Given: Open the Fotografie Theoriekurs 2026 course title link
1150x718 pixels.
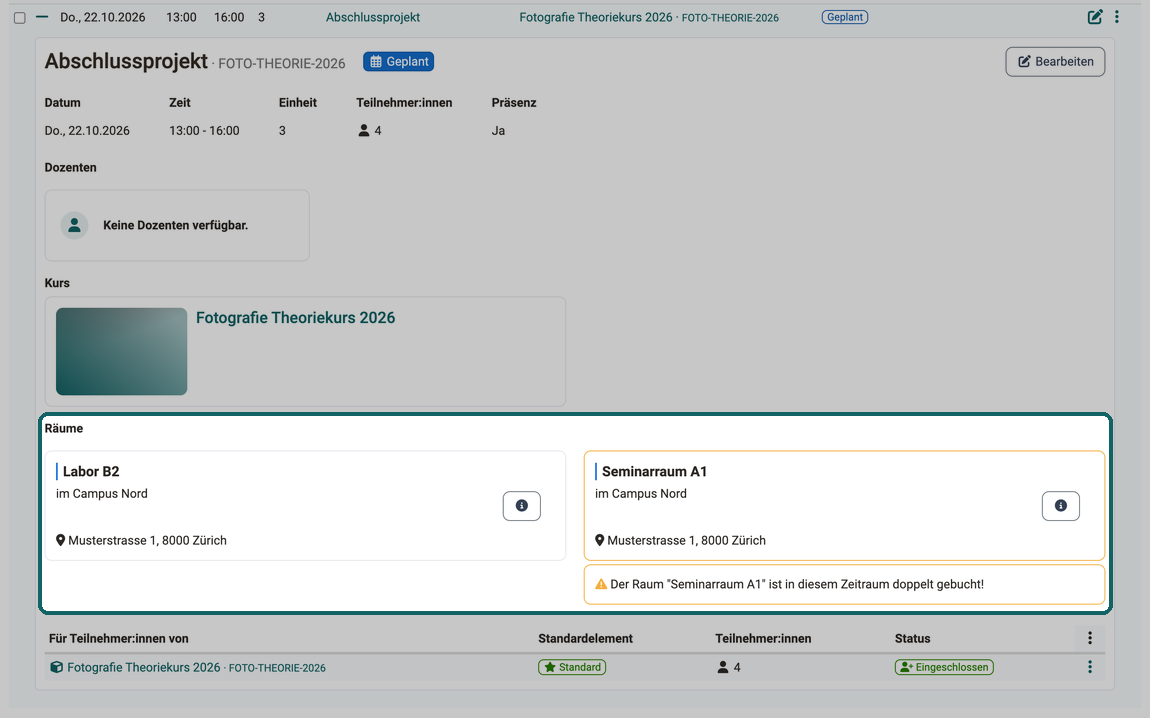Looking at the screenshot, I should [x=296, y=318].
